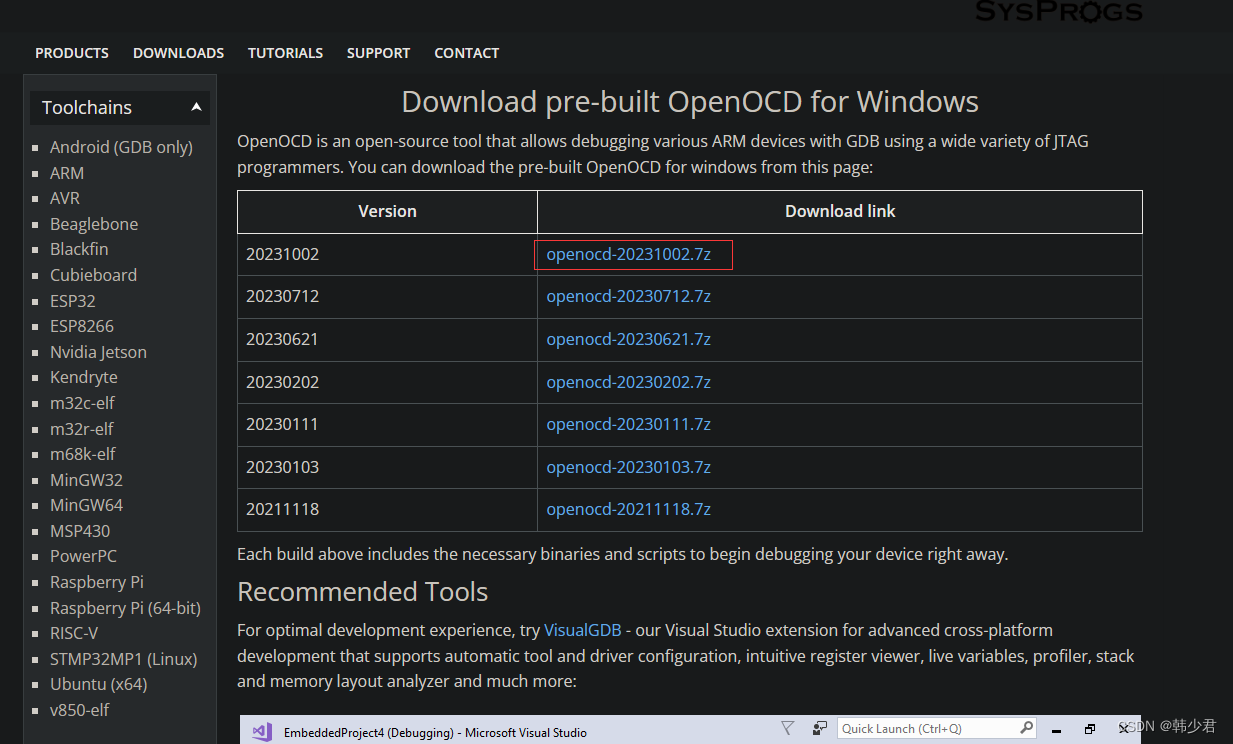This screenshot has width=1233, height=744.
Task: Open the DOWNLOADS menu
Action: (178, 53)
